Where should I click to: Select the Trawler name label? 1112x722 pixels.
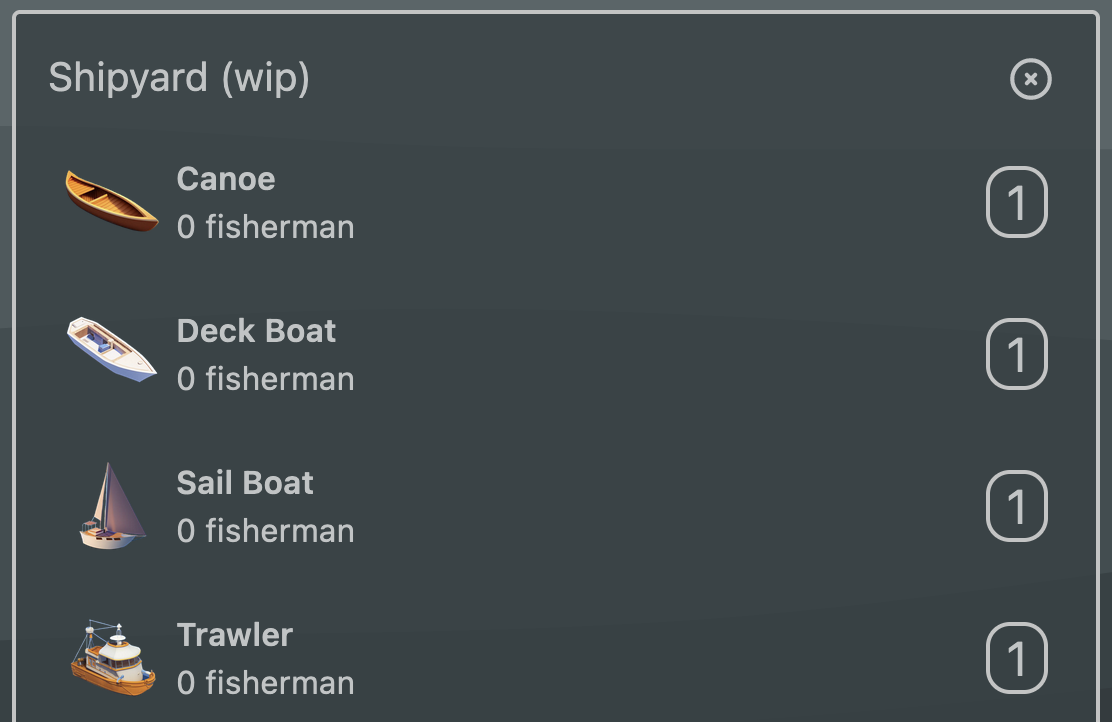tap(235, 635)
